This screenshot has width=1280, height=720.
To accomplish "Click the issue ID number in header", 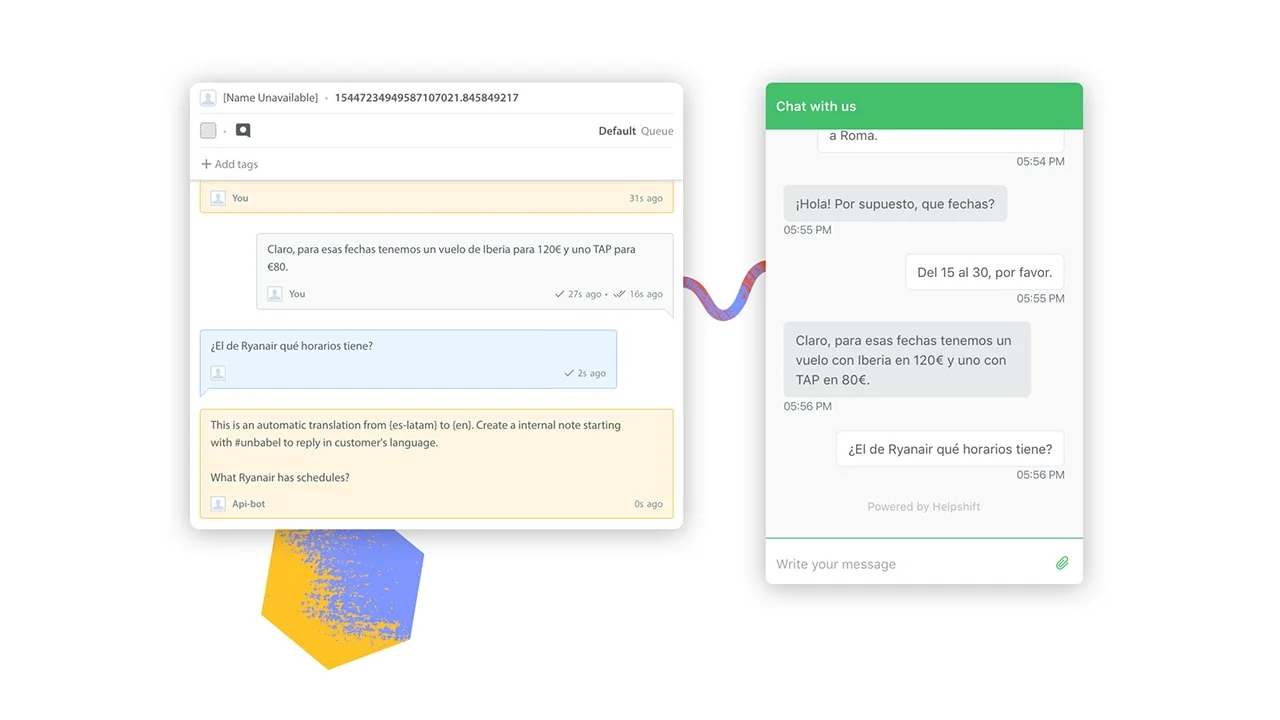I will coord(426,98).
